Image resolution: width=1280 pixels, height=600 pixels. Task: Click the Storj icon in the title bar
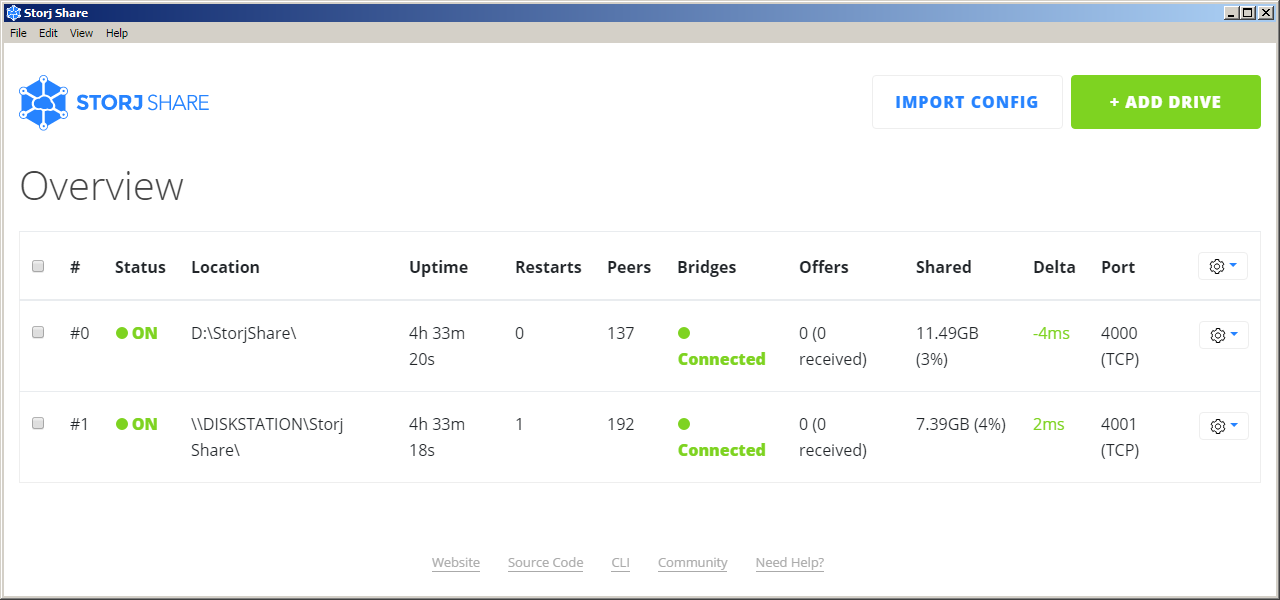pos(13,13)
